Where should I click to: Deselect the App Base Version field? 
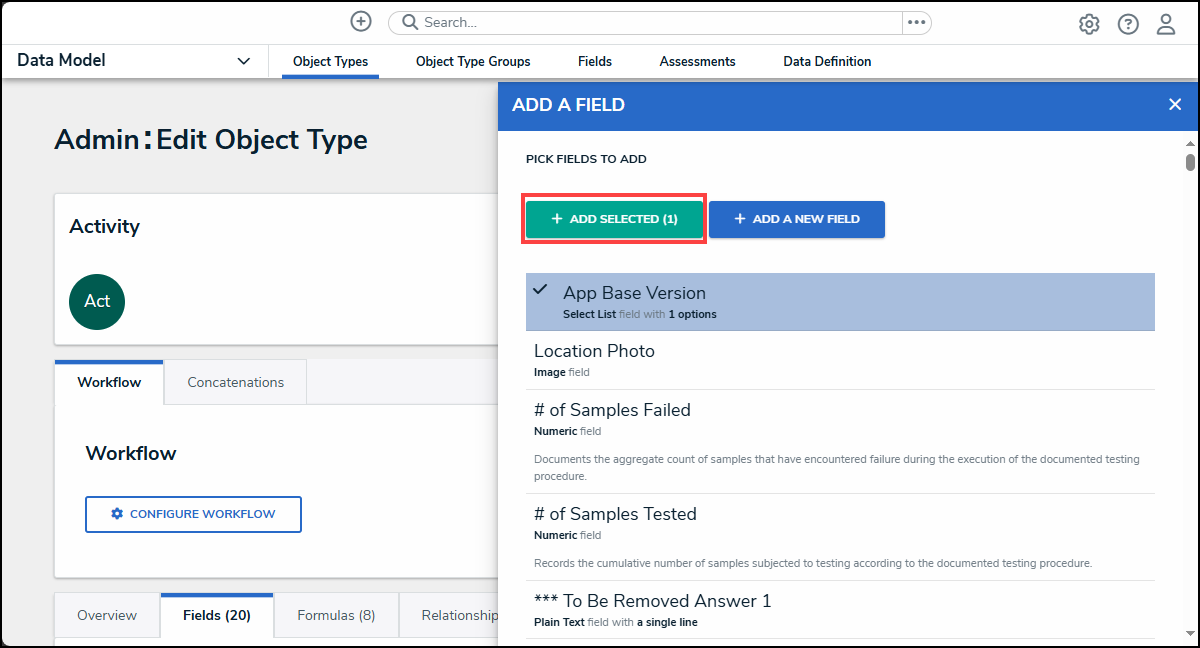pyautogui.click(x=840, y=302)
